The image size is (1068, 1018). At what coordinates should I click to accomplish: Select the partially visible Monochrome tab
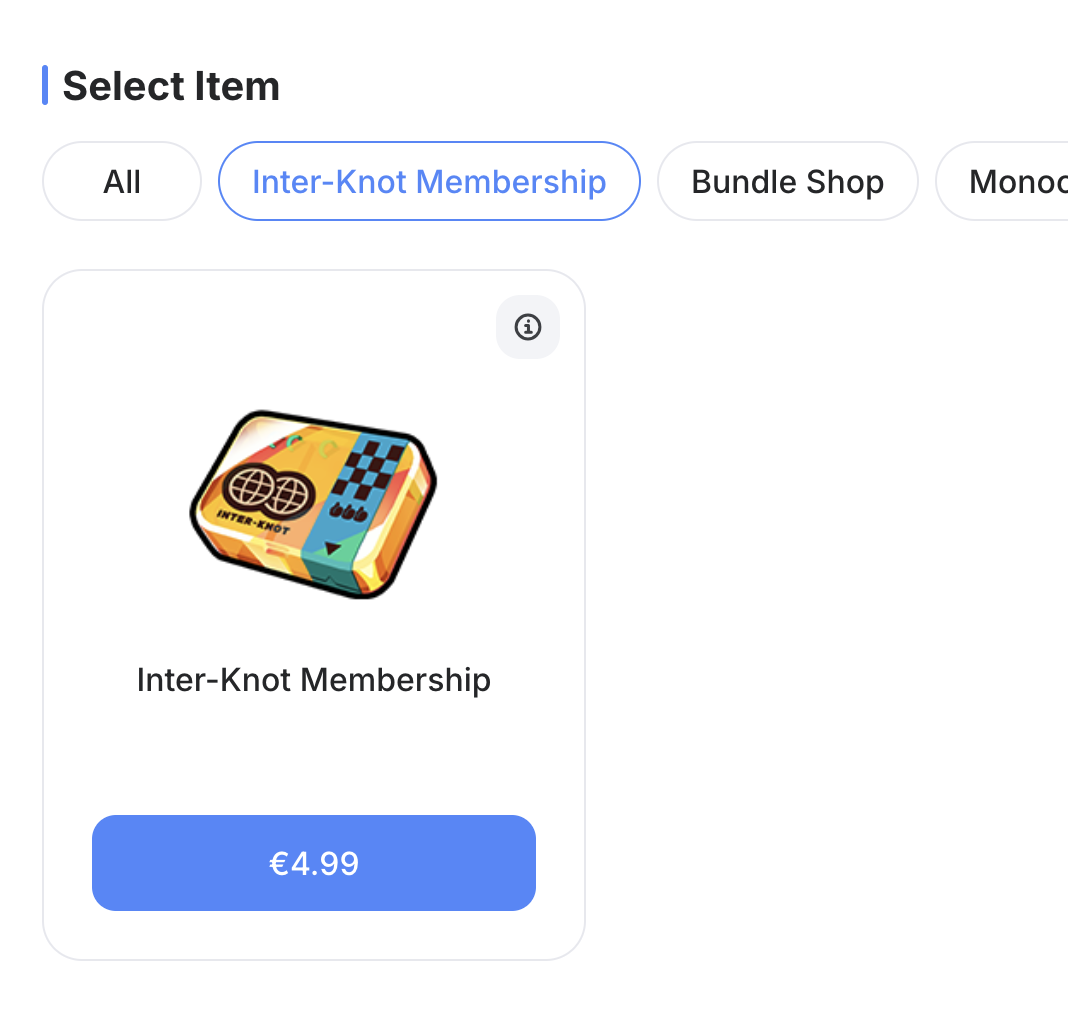click(1010, 181)
